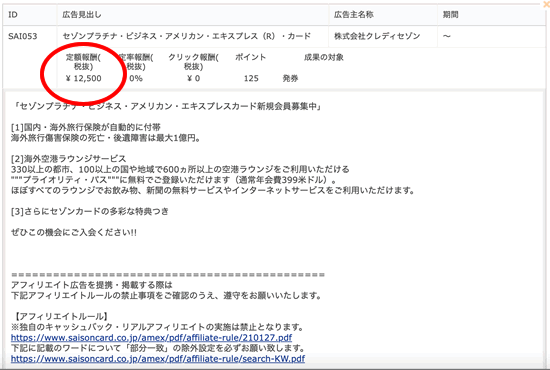Click the ポイント label
The height and width of the screenshot is (370, 550).
click(250, 57)
